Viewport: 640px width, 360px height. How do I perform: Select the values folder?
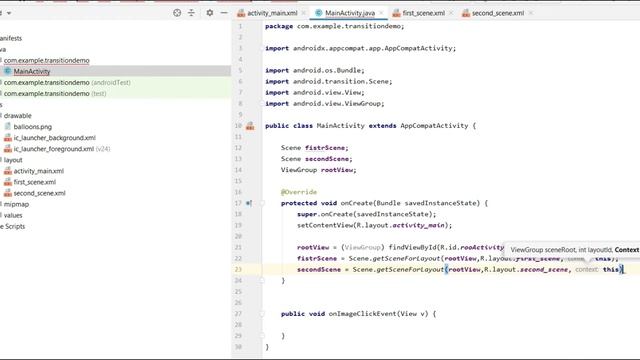pos(13,215)
